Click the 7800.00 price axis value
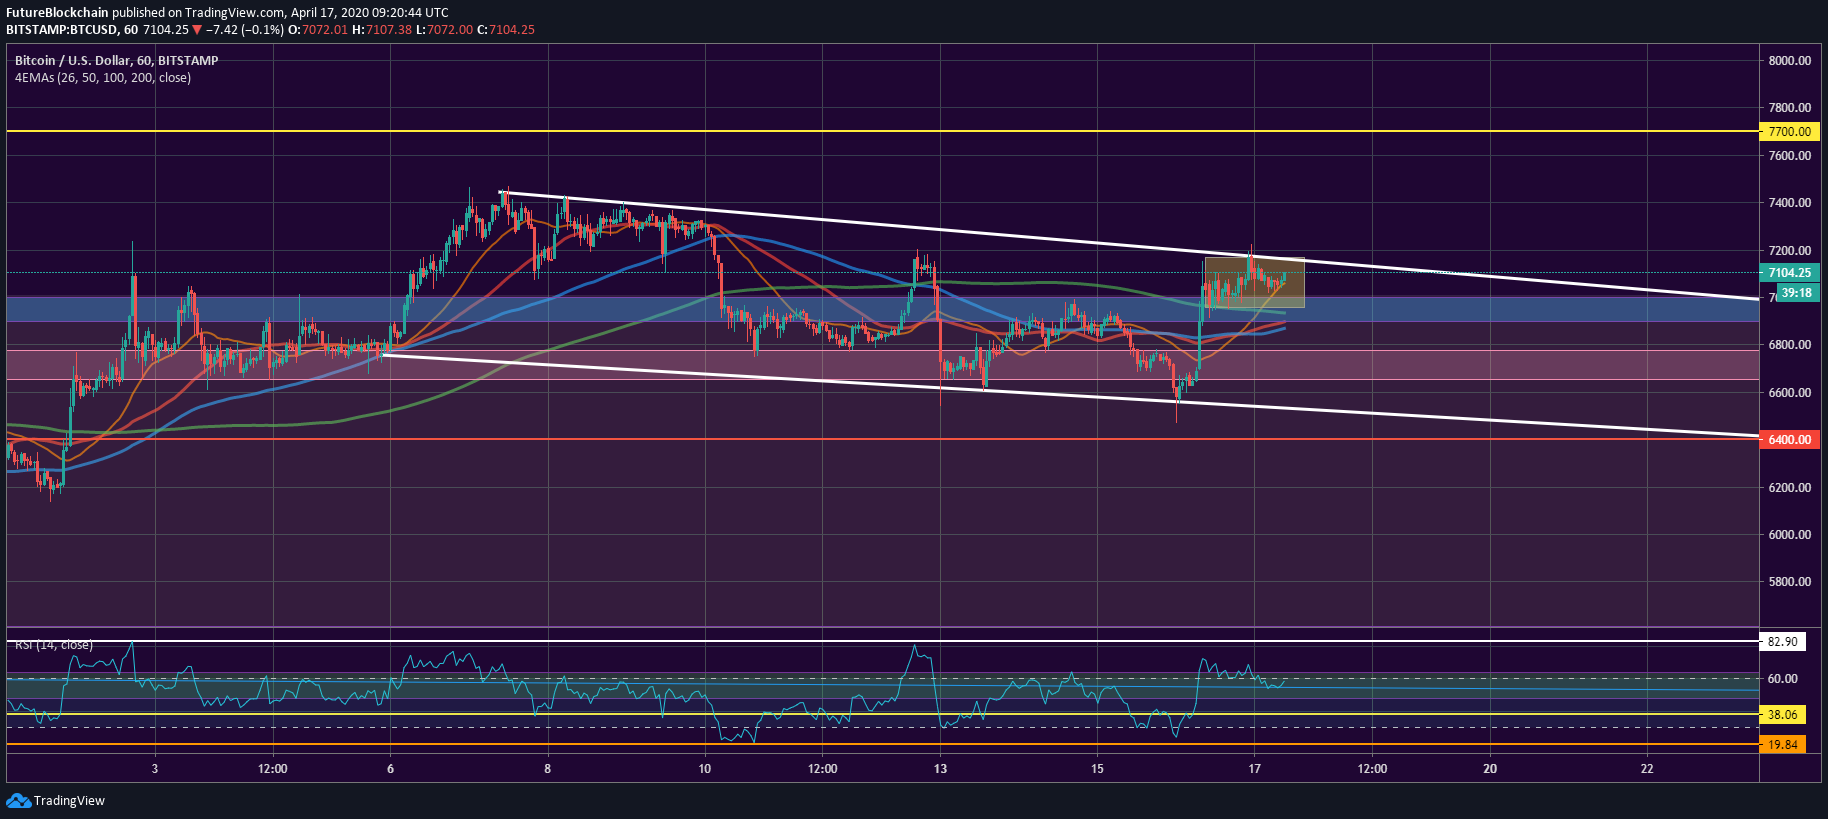Viewport: 1828px width, 819px height. [1790, 108]
